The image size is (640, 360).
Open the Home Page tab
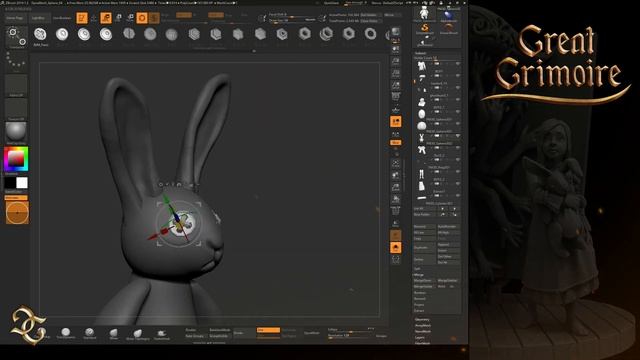coord(15,18)
